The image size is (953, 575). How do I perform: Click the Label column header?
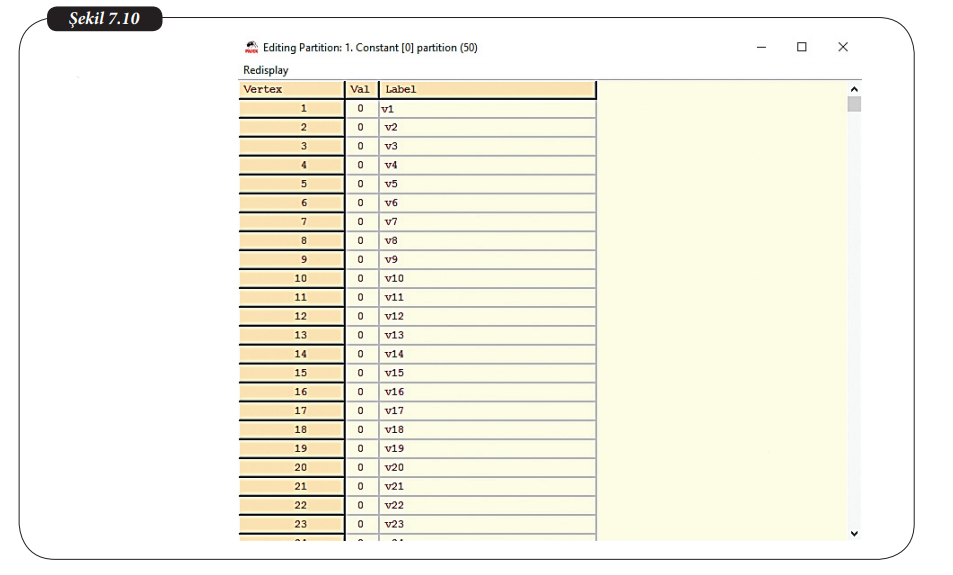click(x=487, y=90)
